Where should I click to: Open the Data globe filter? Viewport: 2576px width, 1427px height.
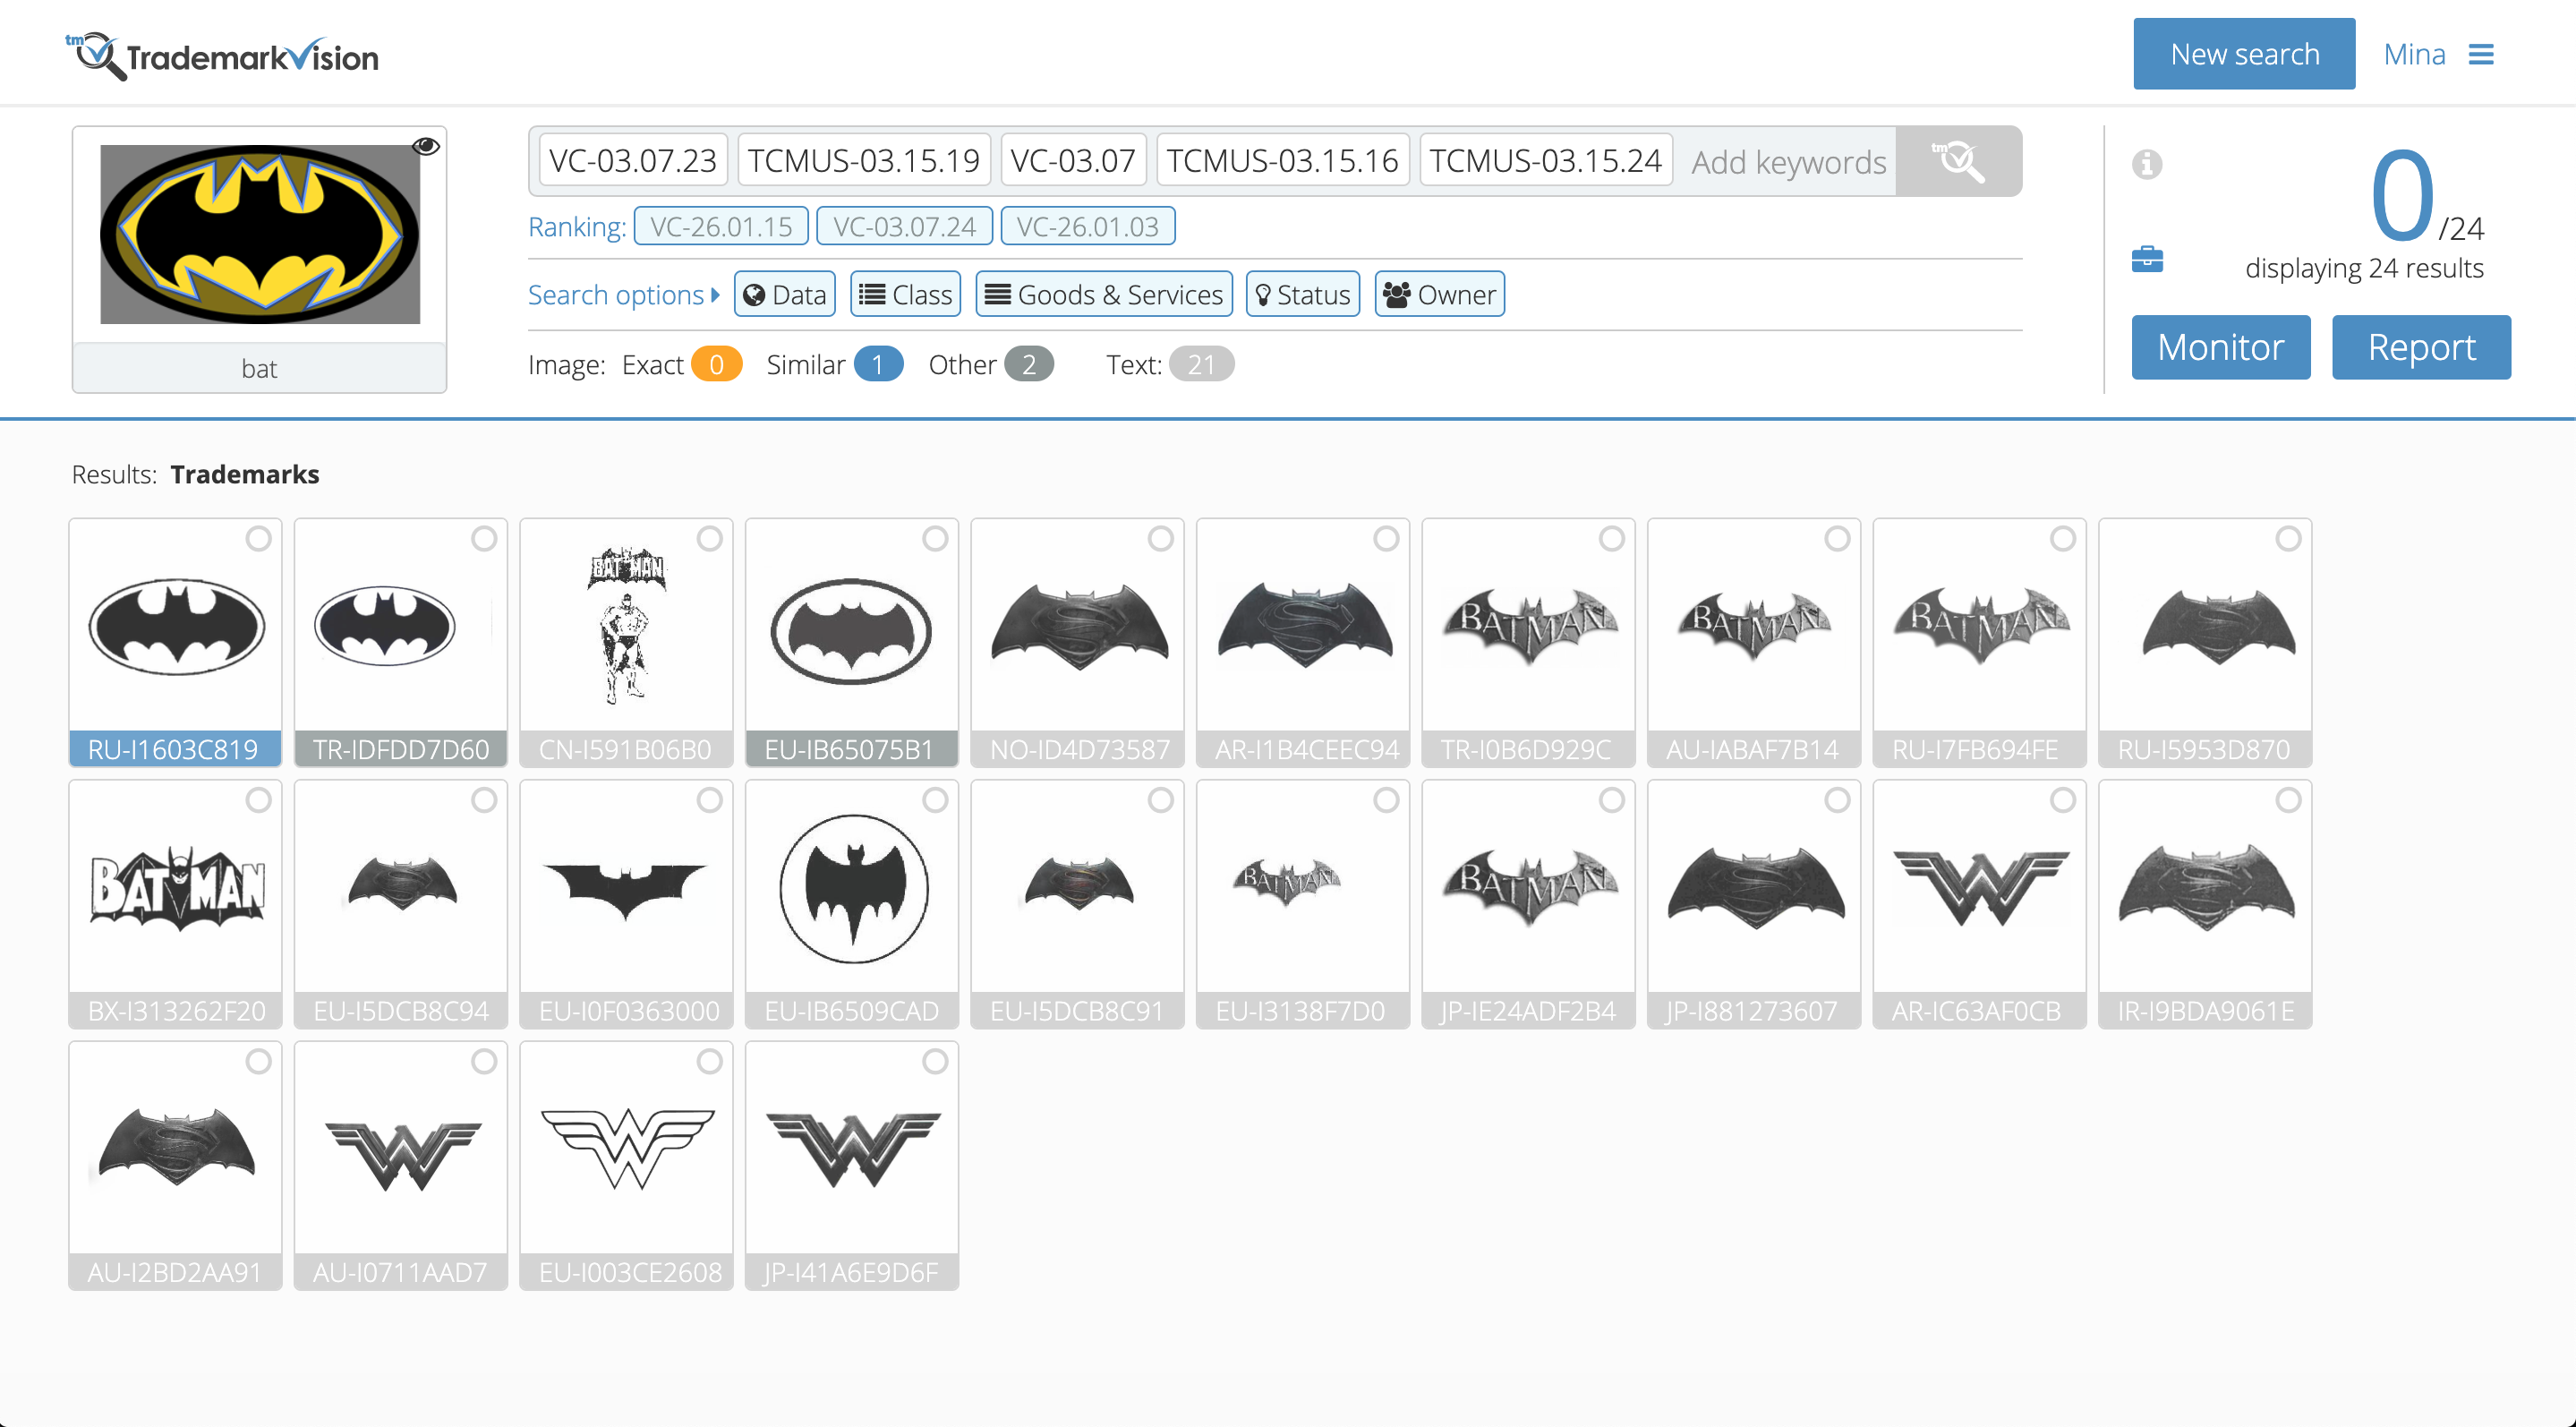785,294
